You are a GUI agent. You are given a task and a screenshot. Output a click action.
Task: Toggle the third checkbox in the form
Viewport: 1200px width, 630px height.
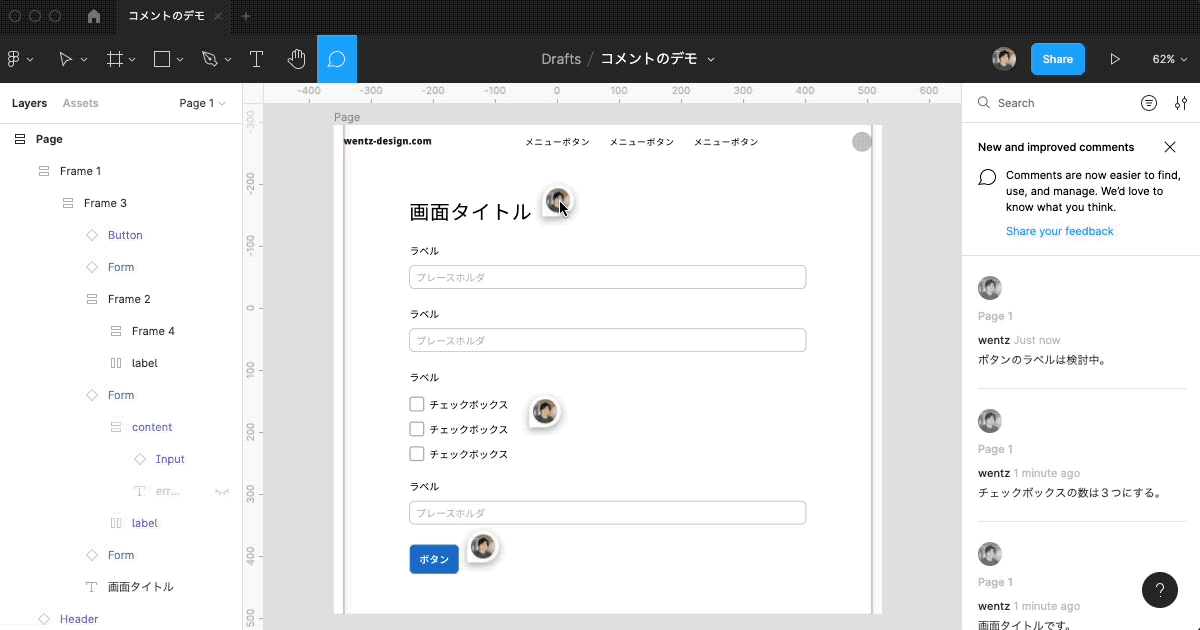417,454
